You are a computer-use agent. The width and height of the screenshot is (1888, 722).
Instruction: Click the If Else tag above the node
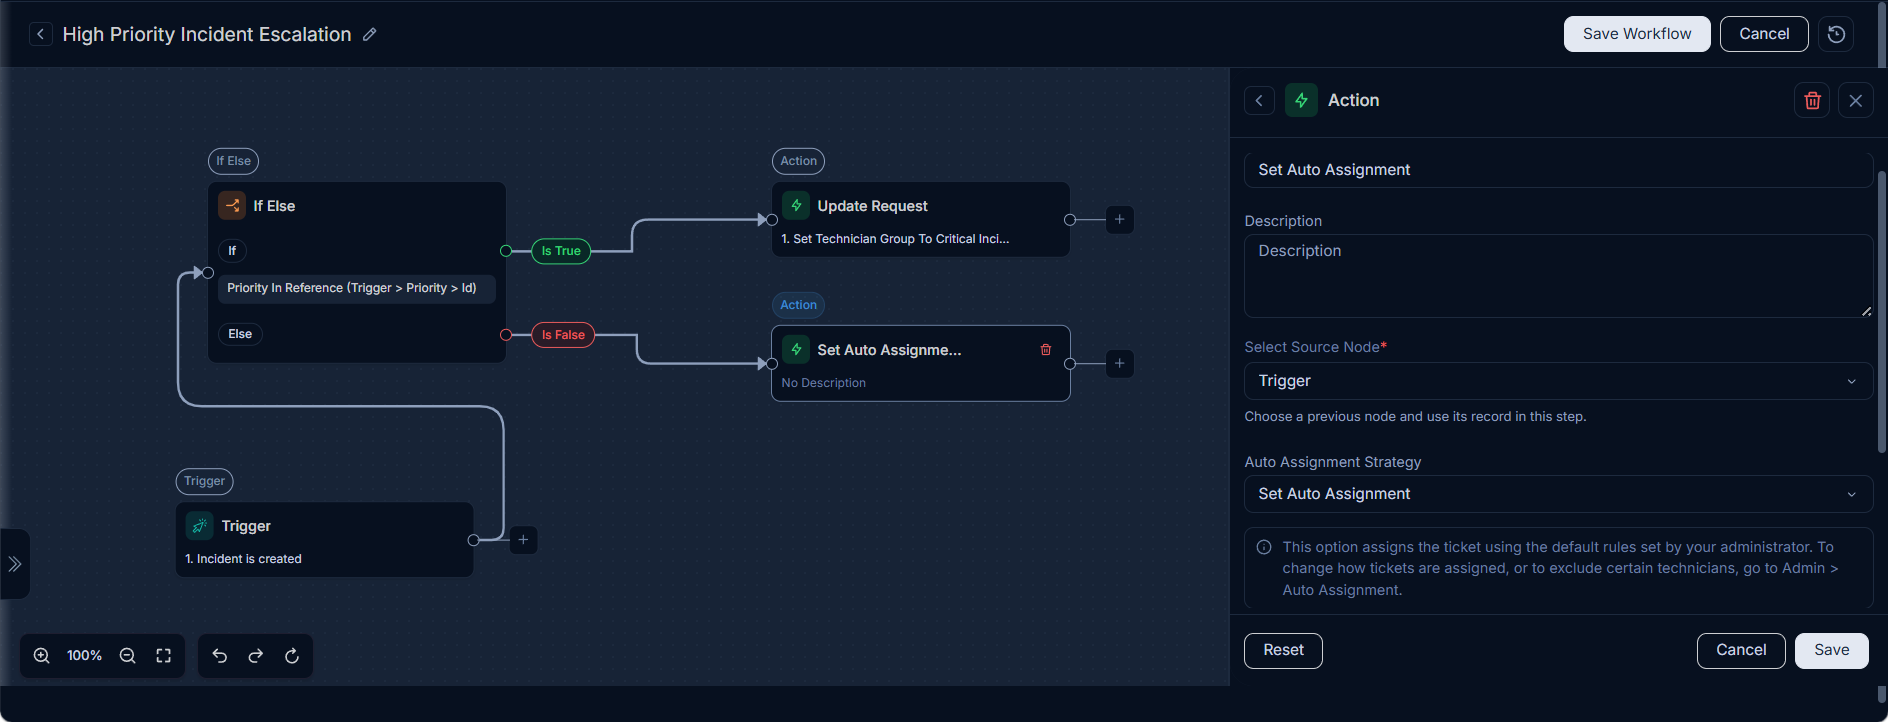click(233, 161)
